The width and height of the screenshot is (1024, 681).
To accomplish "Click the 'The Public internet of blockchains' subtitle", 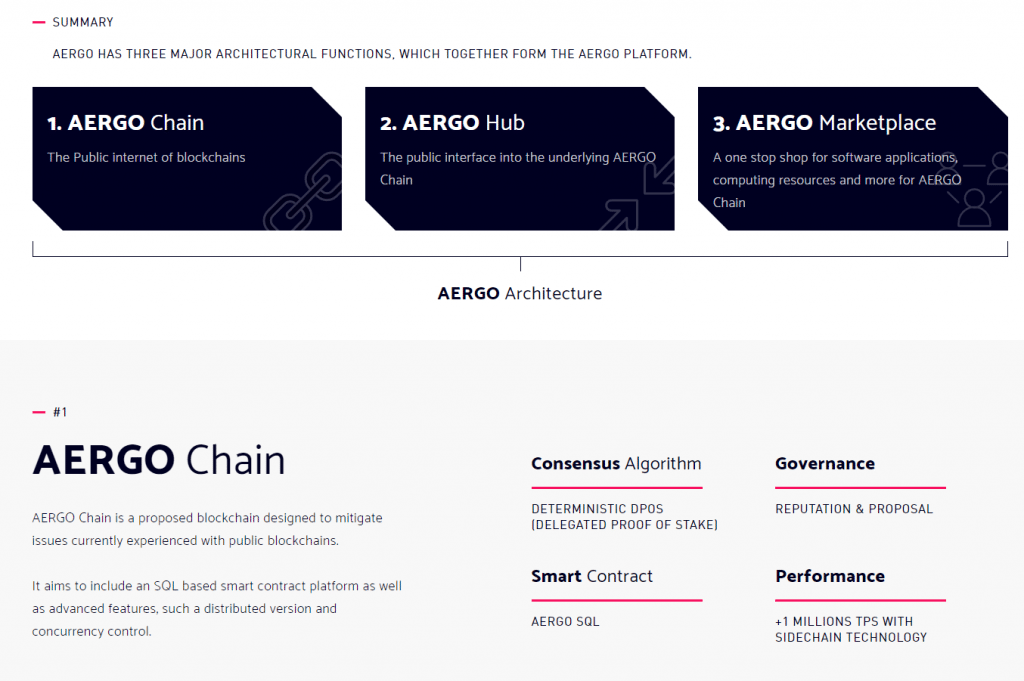I will [x=146, y=157].
